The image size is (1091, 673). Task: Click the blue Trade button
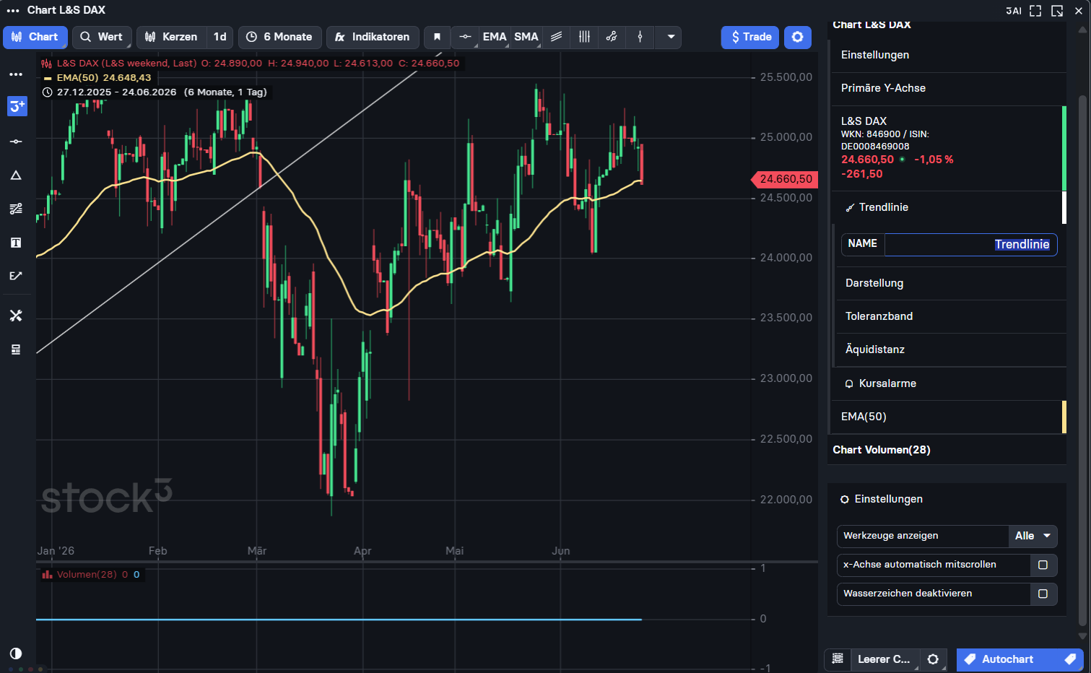click(x=750, y=37)
